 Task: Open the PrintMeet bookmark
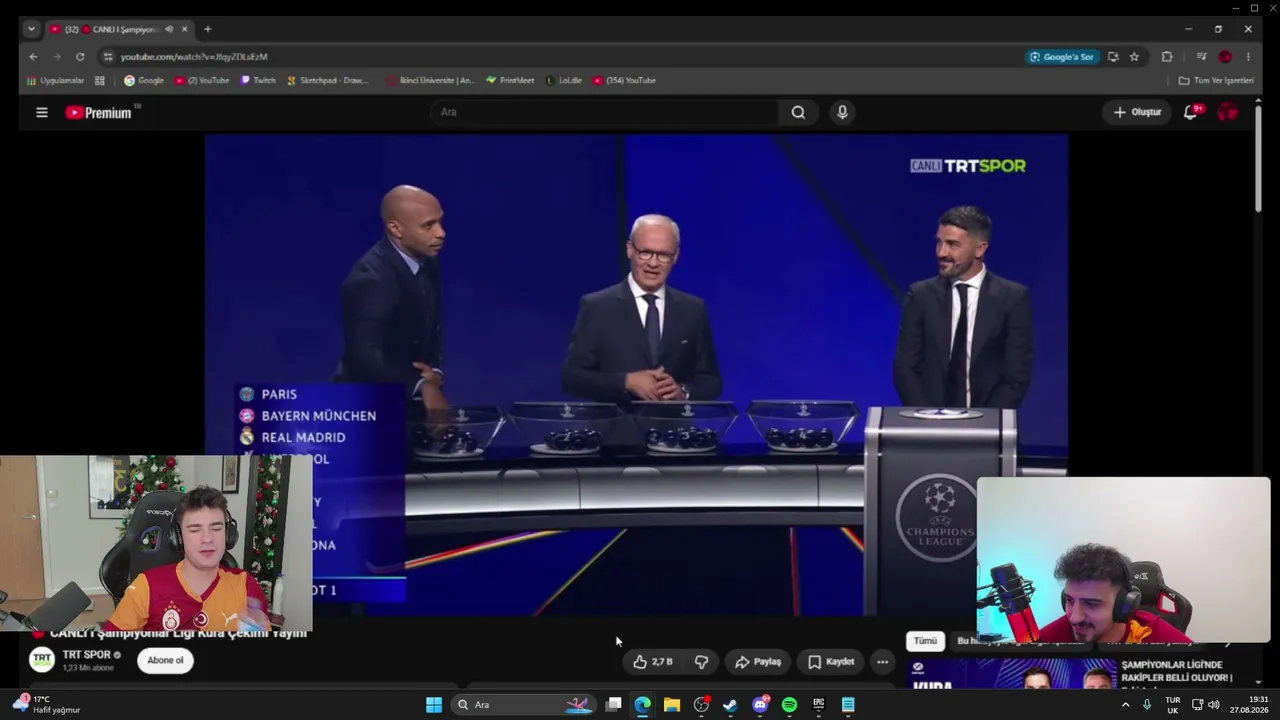point(510,80)
